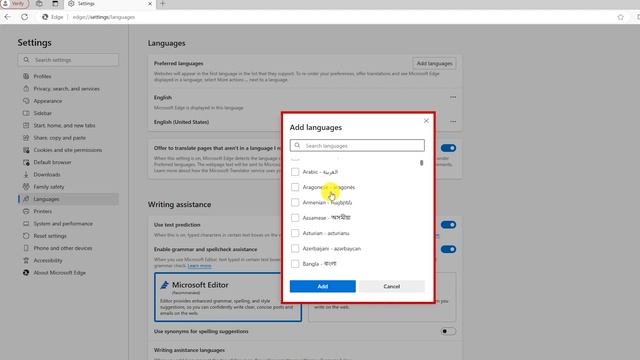Click the Add languages button in Preferred languages
640x360 pixels.
[434, 63]
